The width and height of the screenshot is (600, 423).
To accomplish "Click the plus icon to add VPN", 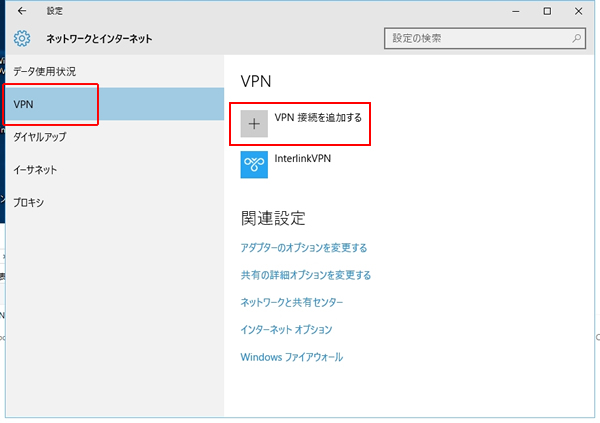I will (254, 123).
